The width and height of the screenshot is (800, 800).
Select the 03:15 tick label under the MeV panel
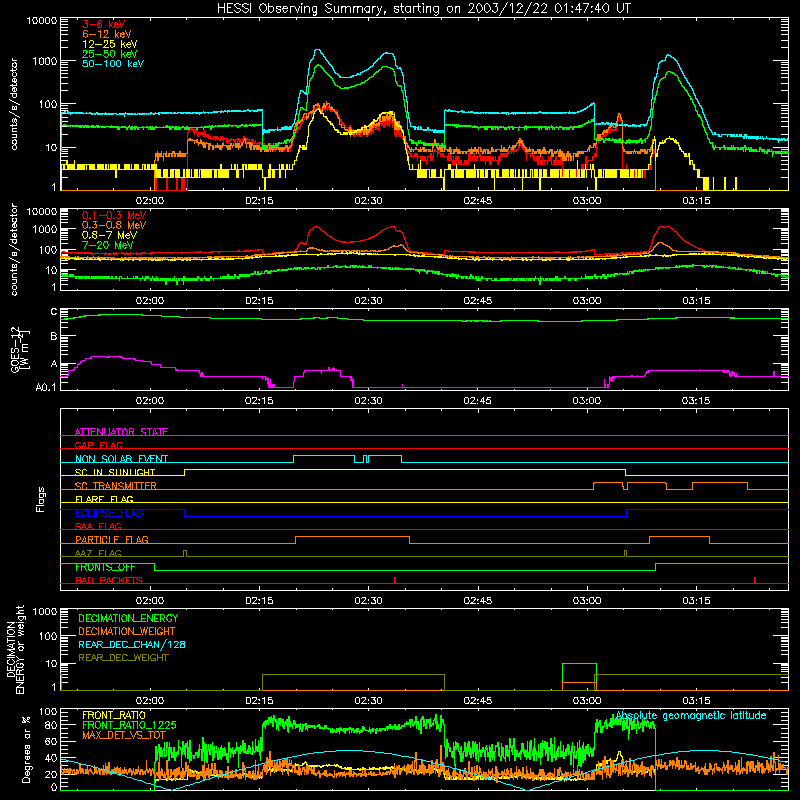point(696,301)
